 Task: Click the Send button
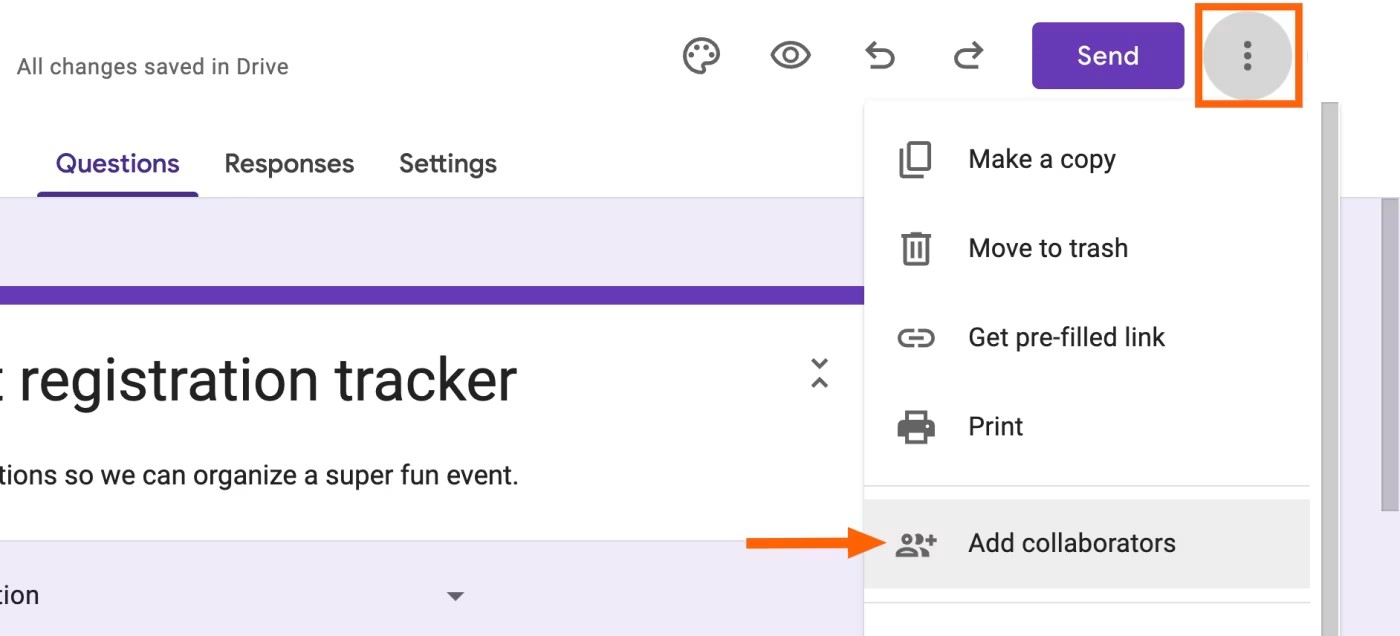tap(1108, 56)
